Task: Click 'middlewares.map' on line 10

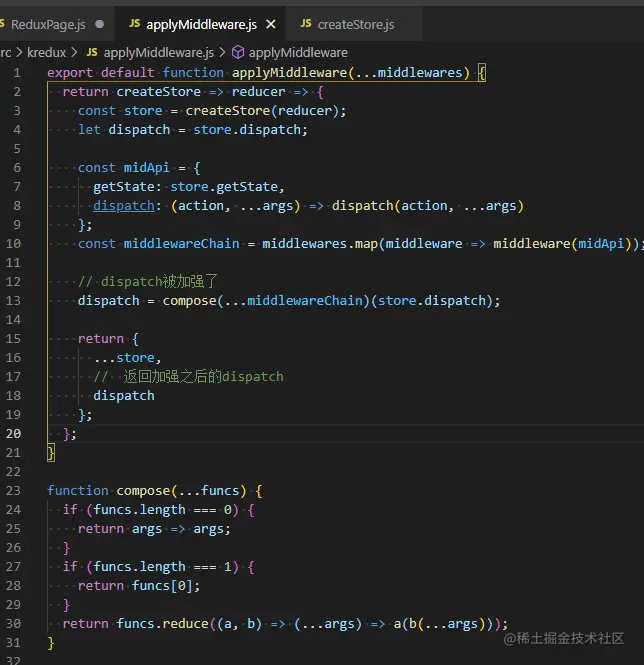Action: click(320, 244)
